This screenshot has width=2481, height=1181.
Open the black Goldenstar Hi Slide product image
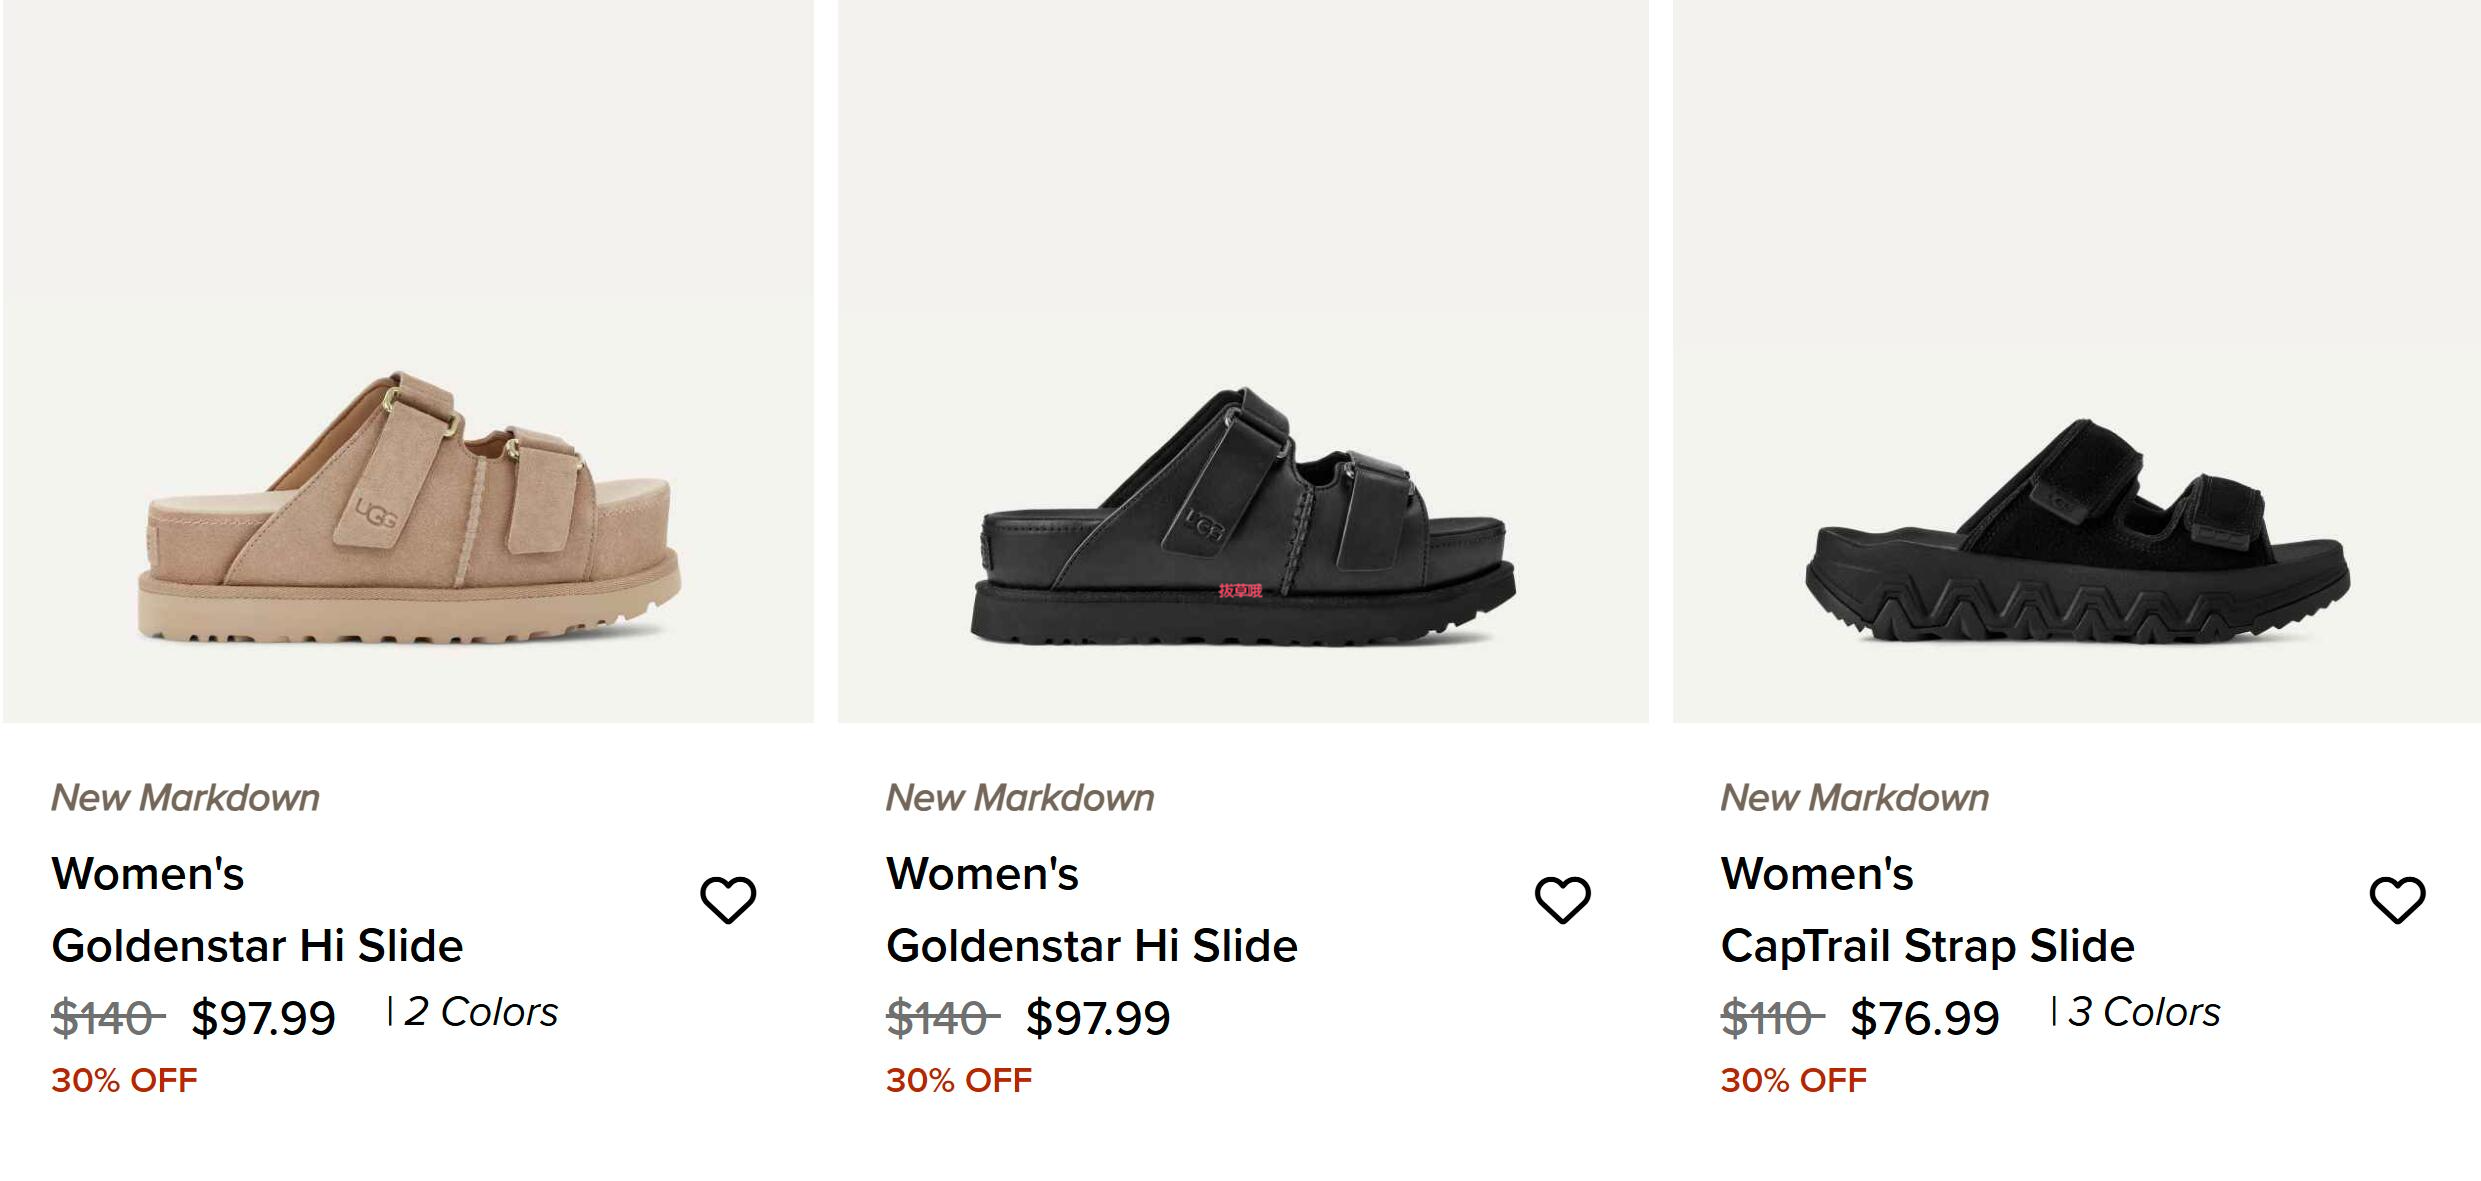(x=1243, y=361)
